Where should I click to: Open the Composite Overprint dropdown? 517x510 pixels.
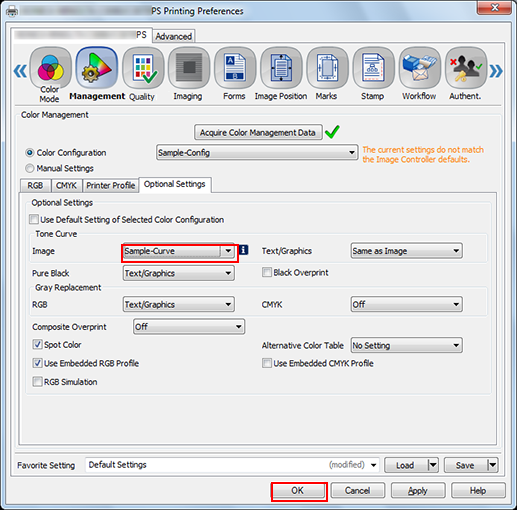[189, 327]
